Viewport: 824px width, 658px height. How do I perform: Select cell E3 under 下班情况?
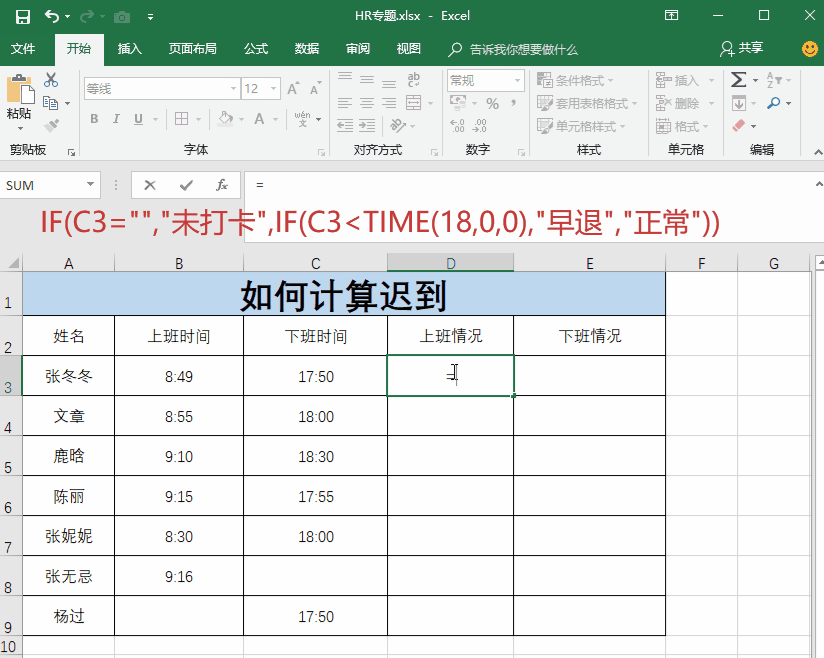coord(589,376)
